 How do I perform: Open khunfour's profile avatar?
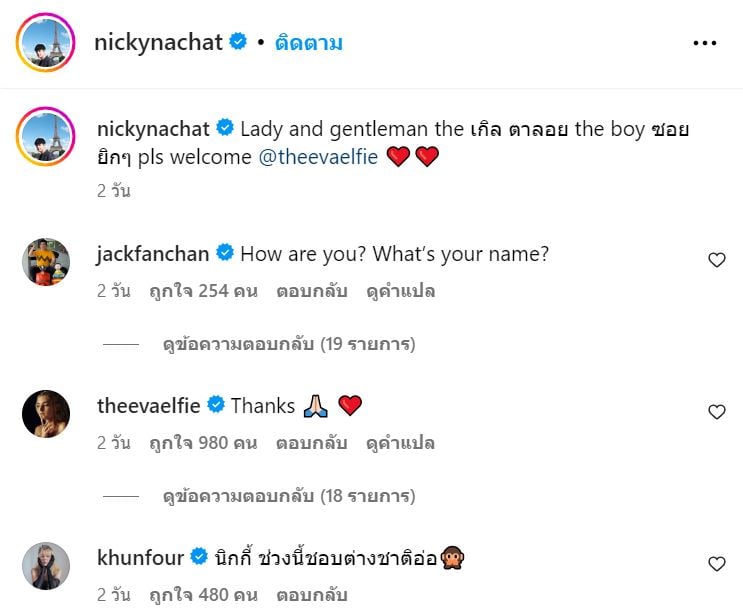(x=46, y=566)
